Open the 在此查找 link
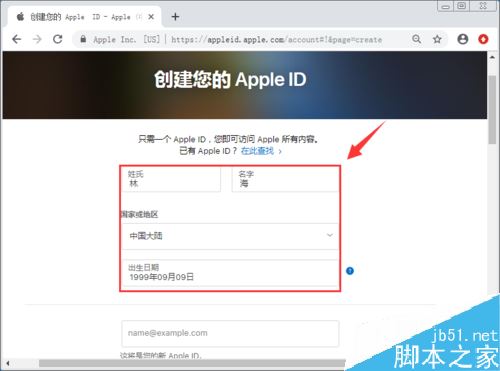This screenshot has height=371, width=500. point(257,151)
